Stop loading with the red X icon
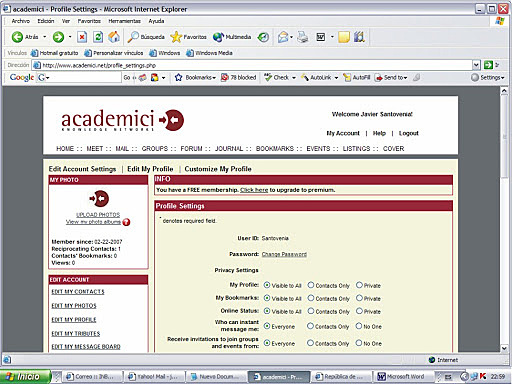Screen dimensions: 512x384 point(82,37)
